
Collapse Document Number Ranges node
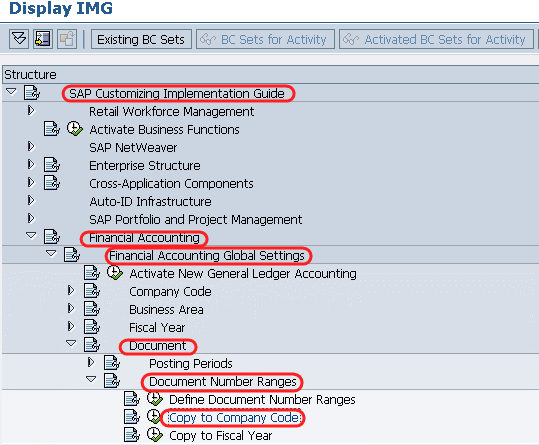pos(91,379)
